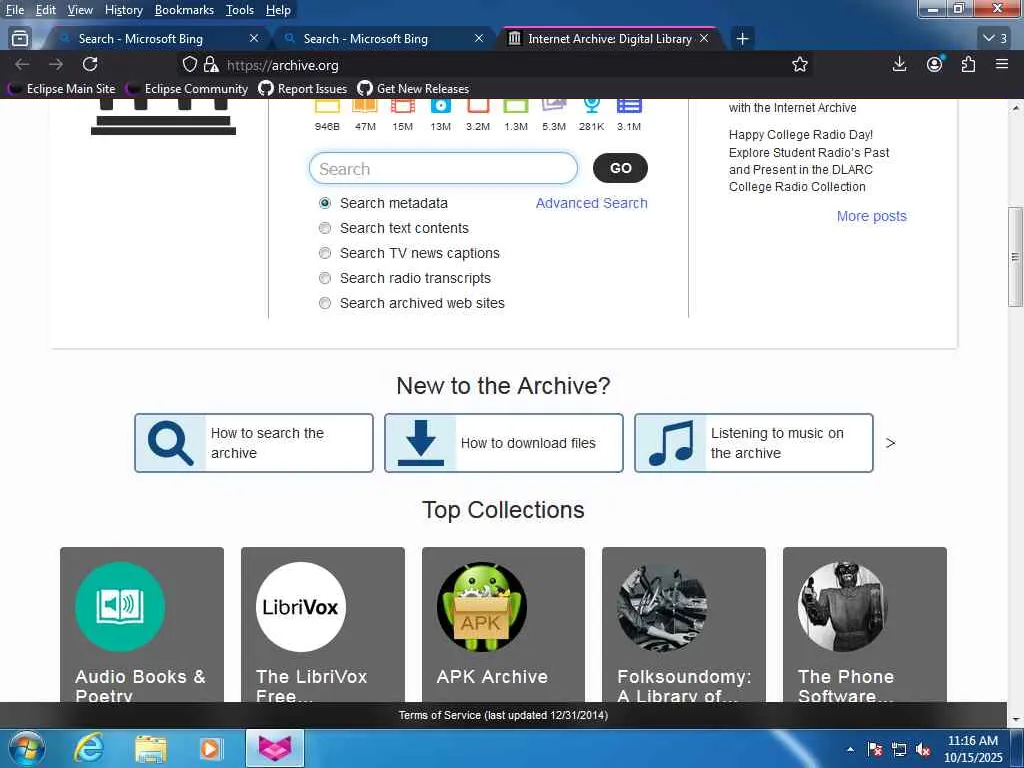Open Firefox View button in tab bar
The width and height of the screenshot is (1024, 768).
tap(20, 39)
